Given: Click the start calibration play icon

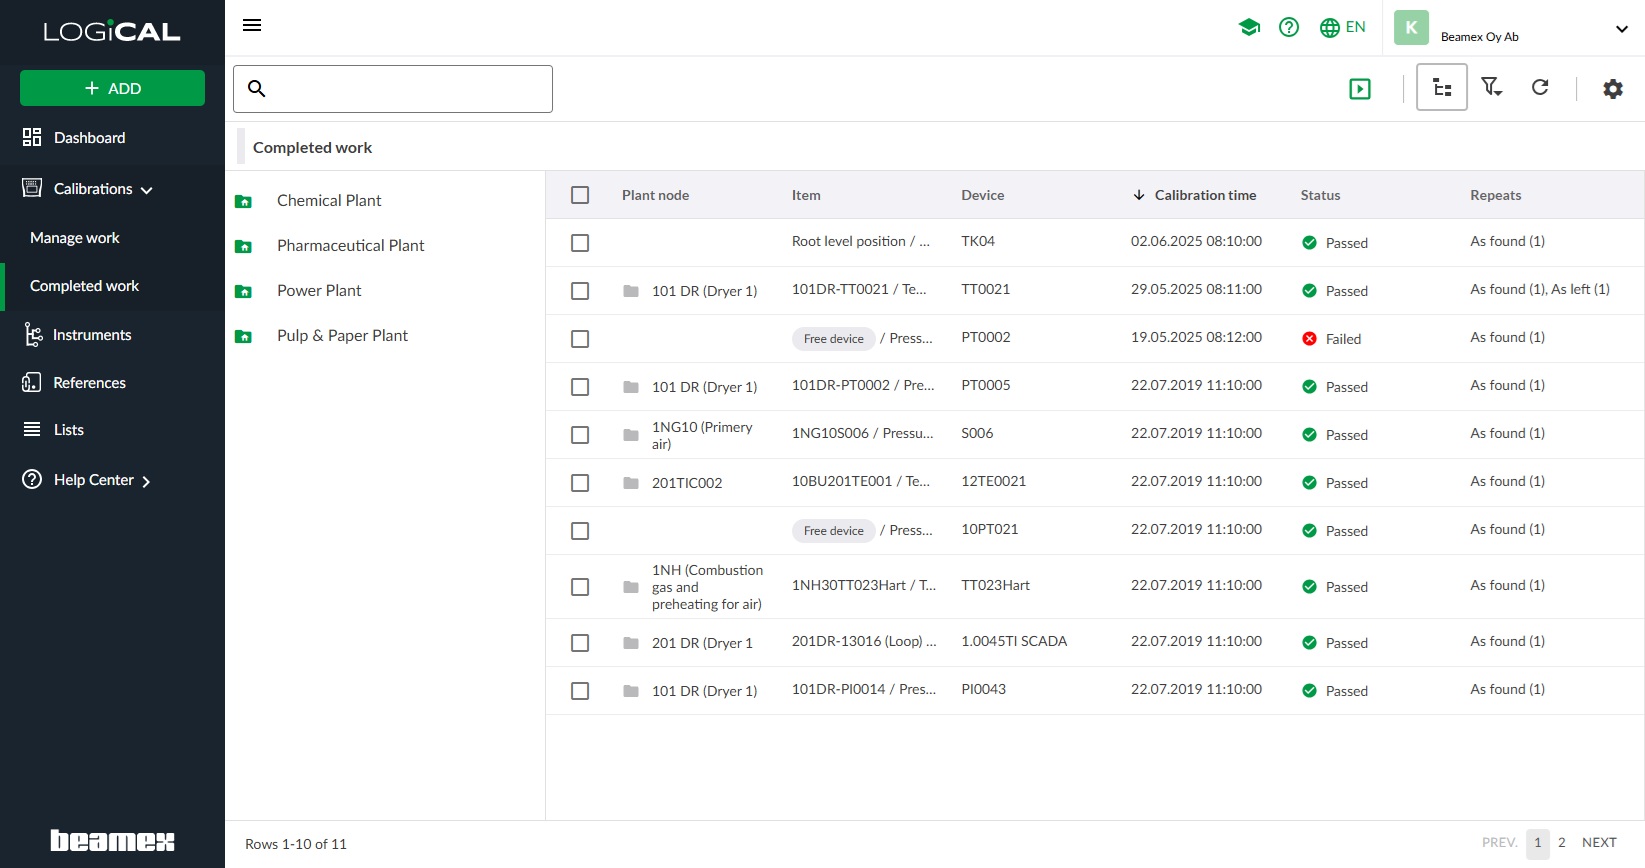Looking at the screenshot, I should pos(1360,89).
